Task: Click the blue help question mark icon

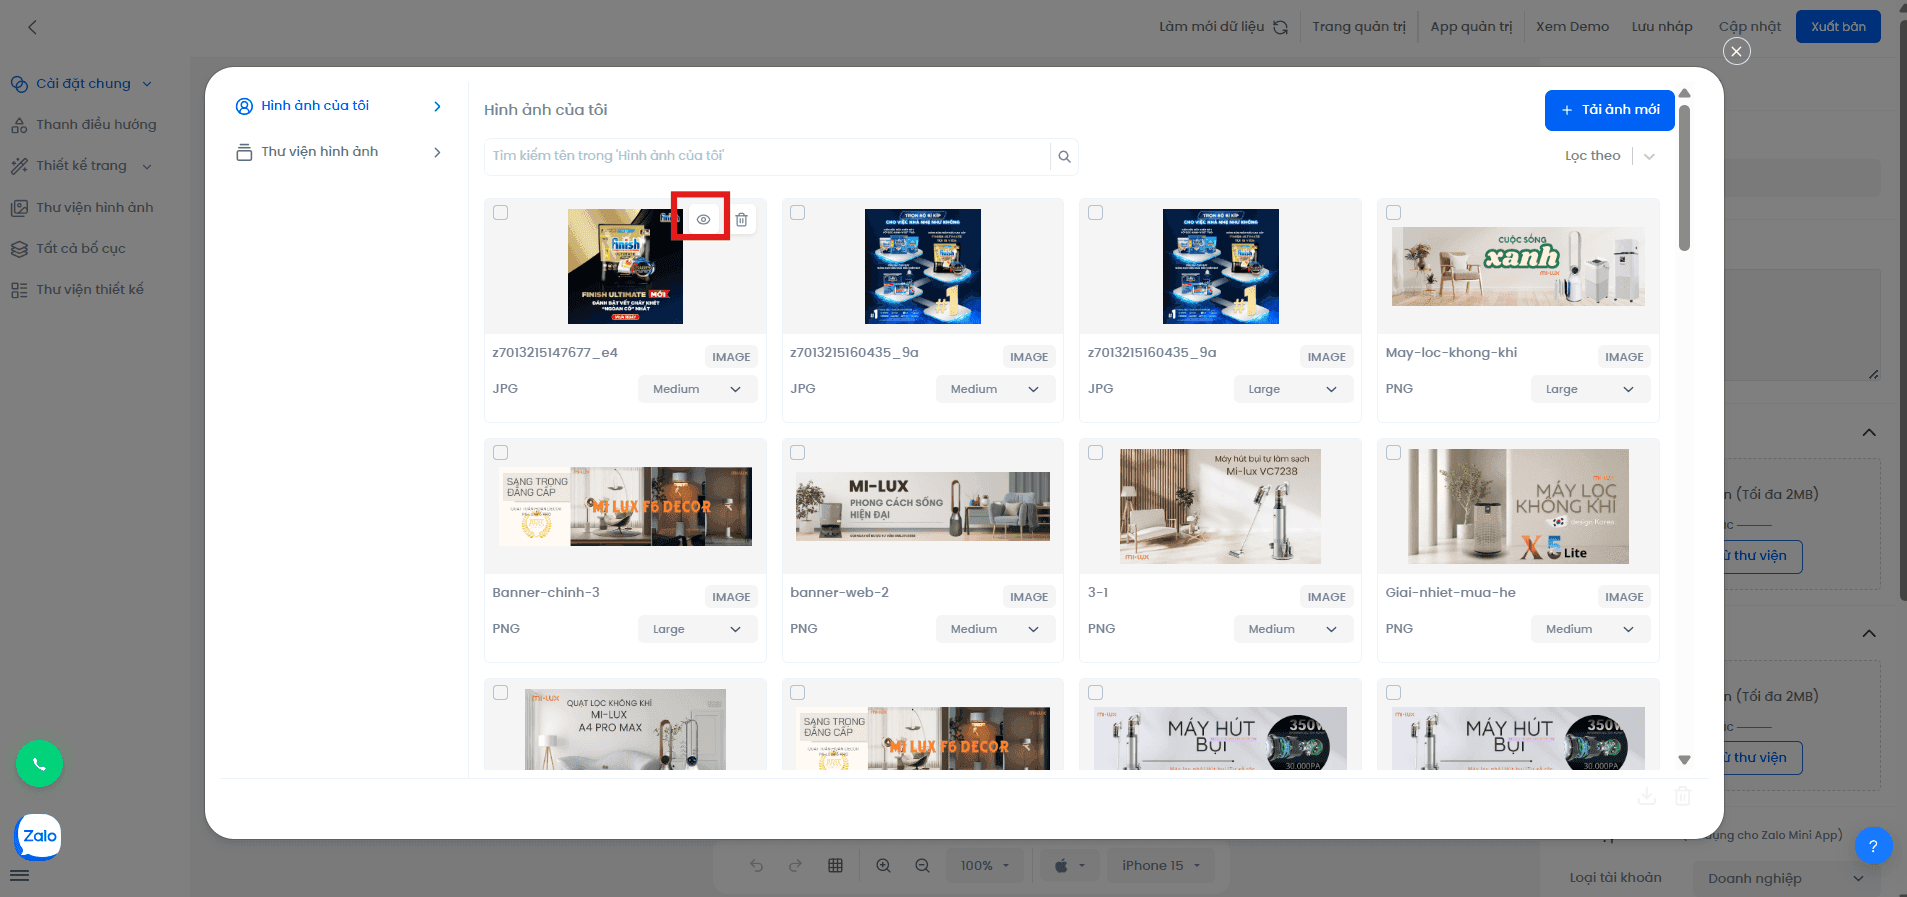Action: pyautogui.click(x=1873, y=846)
